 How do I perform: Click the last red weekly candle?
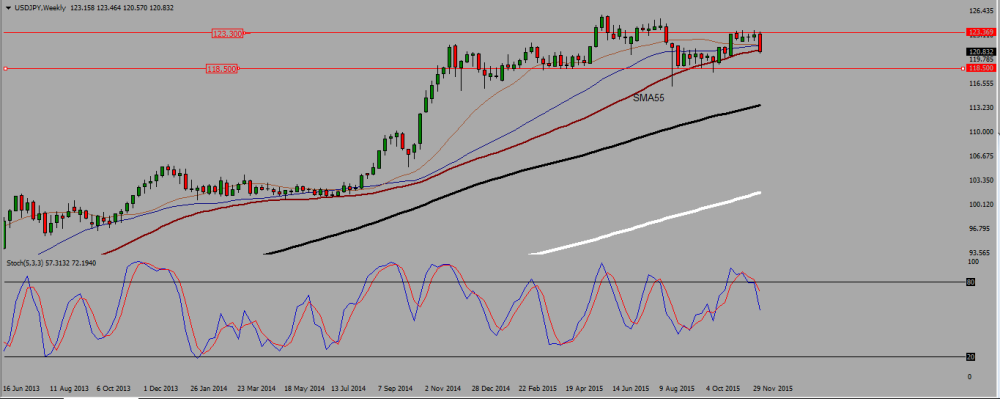click(x=760, y=43)
